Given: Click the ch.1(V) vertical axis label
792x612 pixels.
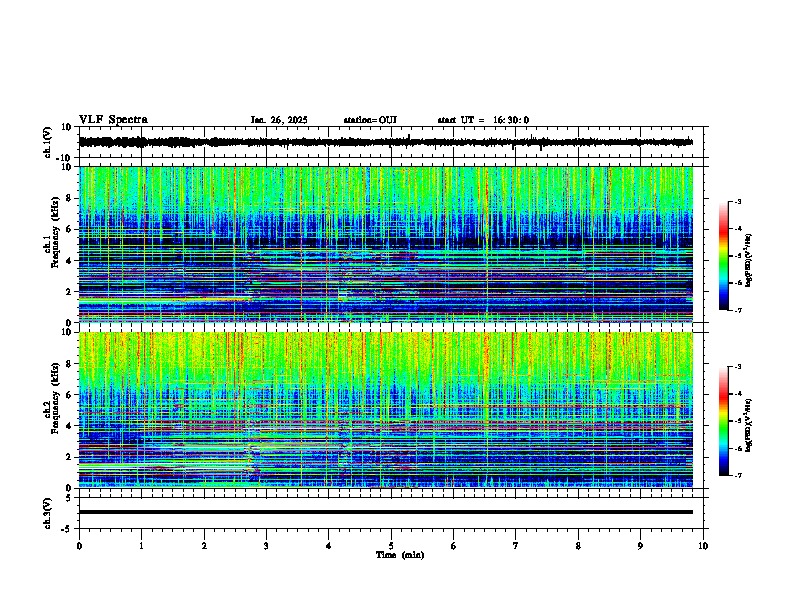Looking at the screenshot, I should (x=48, y=142).
